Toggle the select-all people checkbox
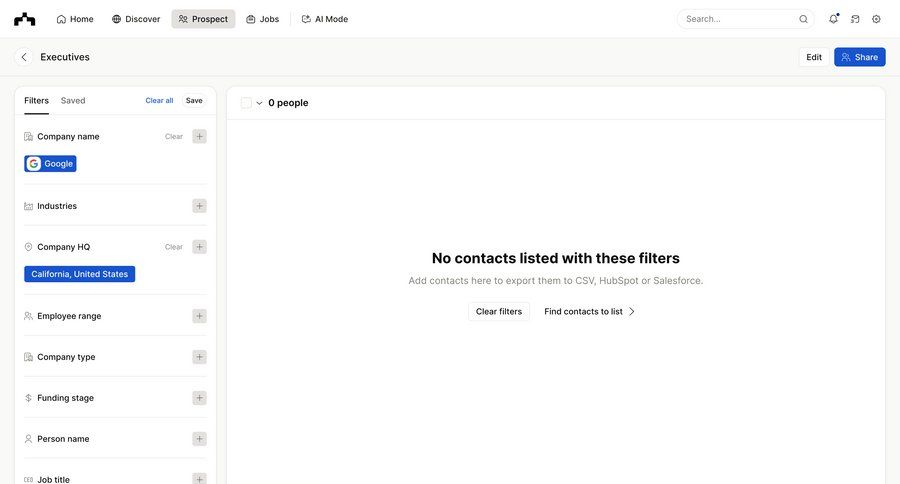This screenshot has width=900, height=484. (246, 103)
